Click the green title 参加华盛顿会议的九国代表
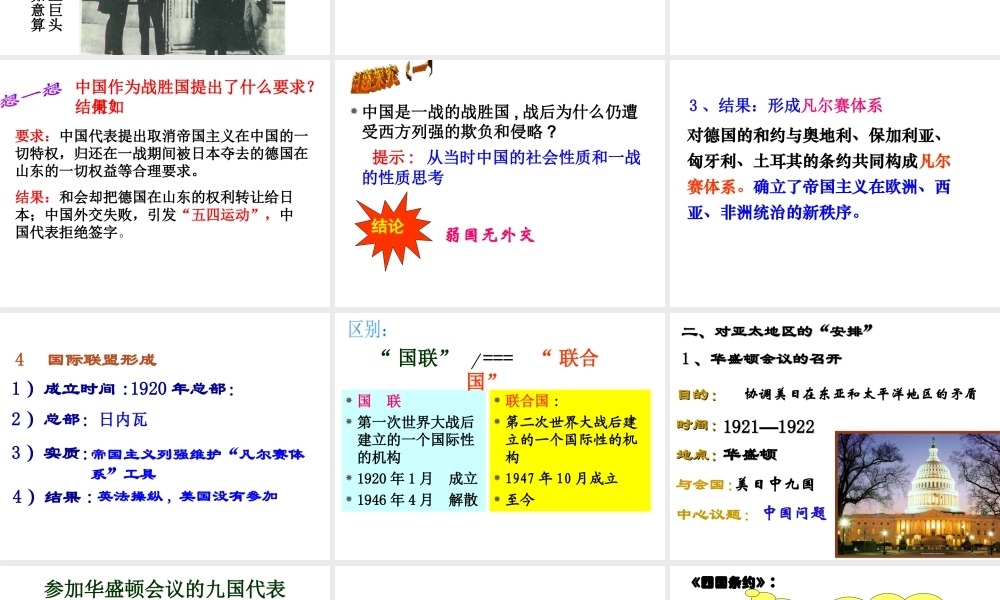 pos(165,589)
